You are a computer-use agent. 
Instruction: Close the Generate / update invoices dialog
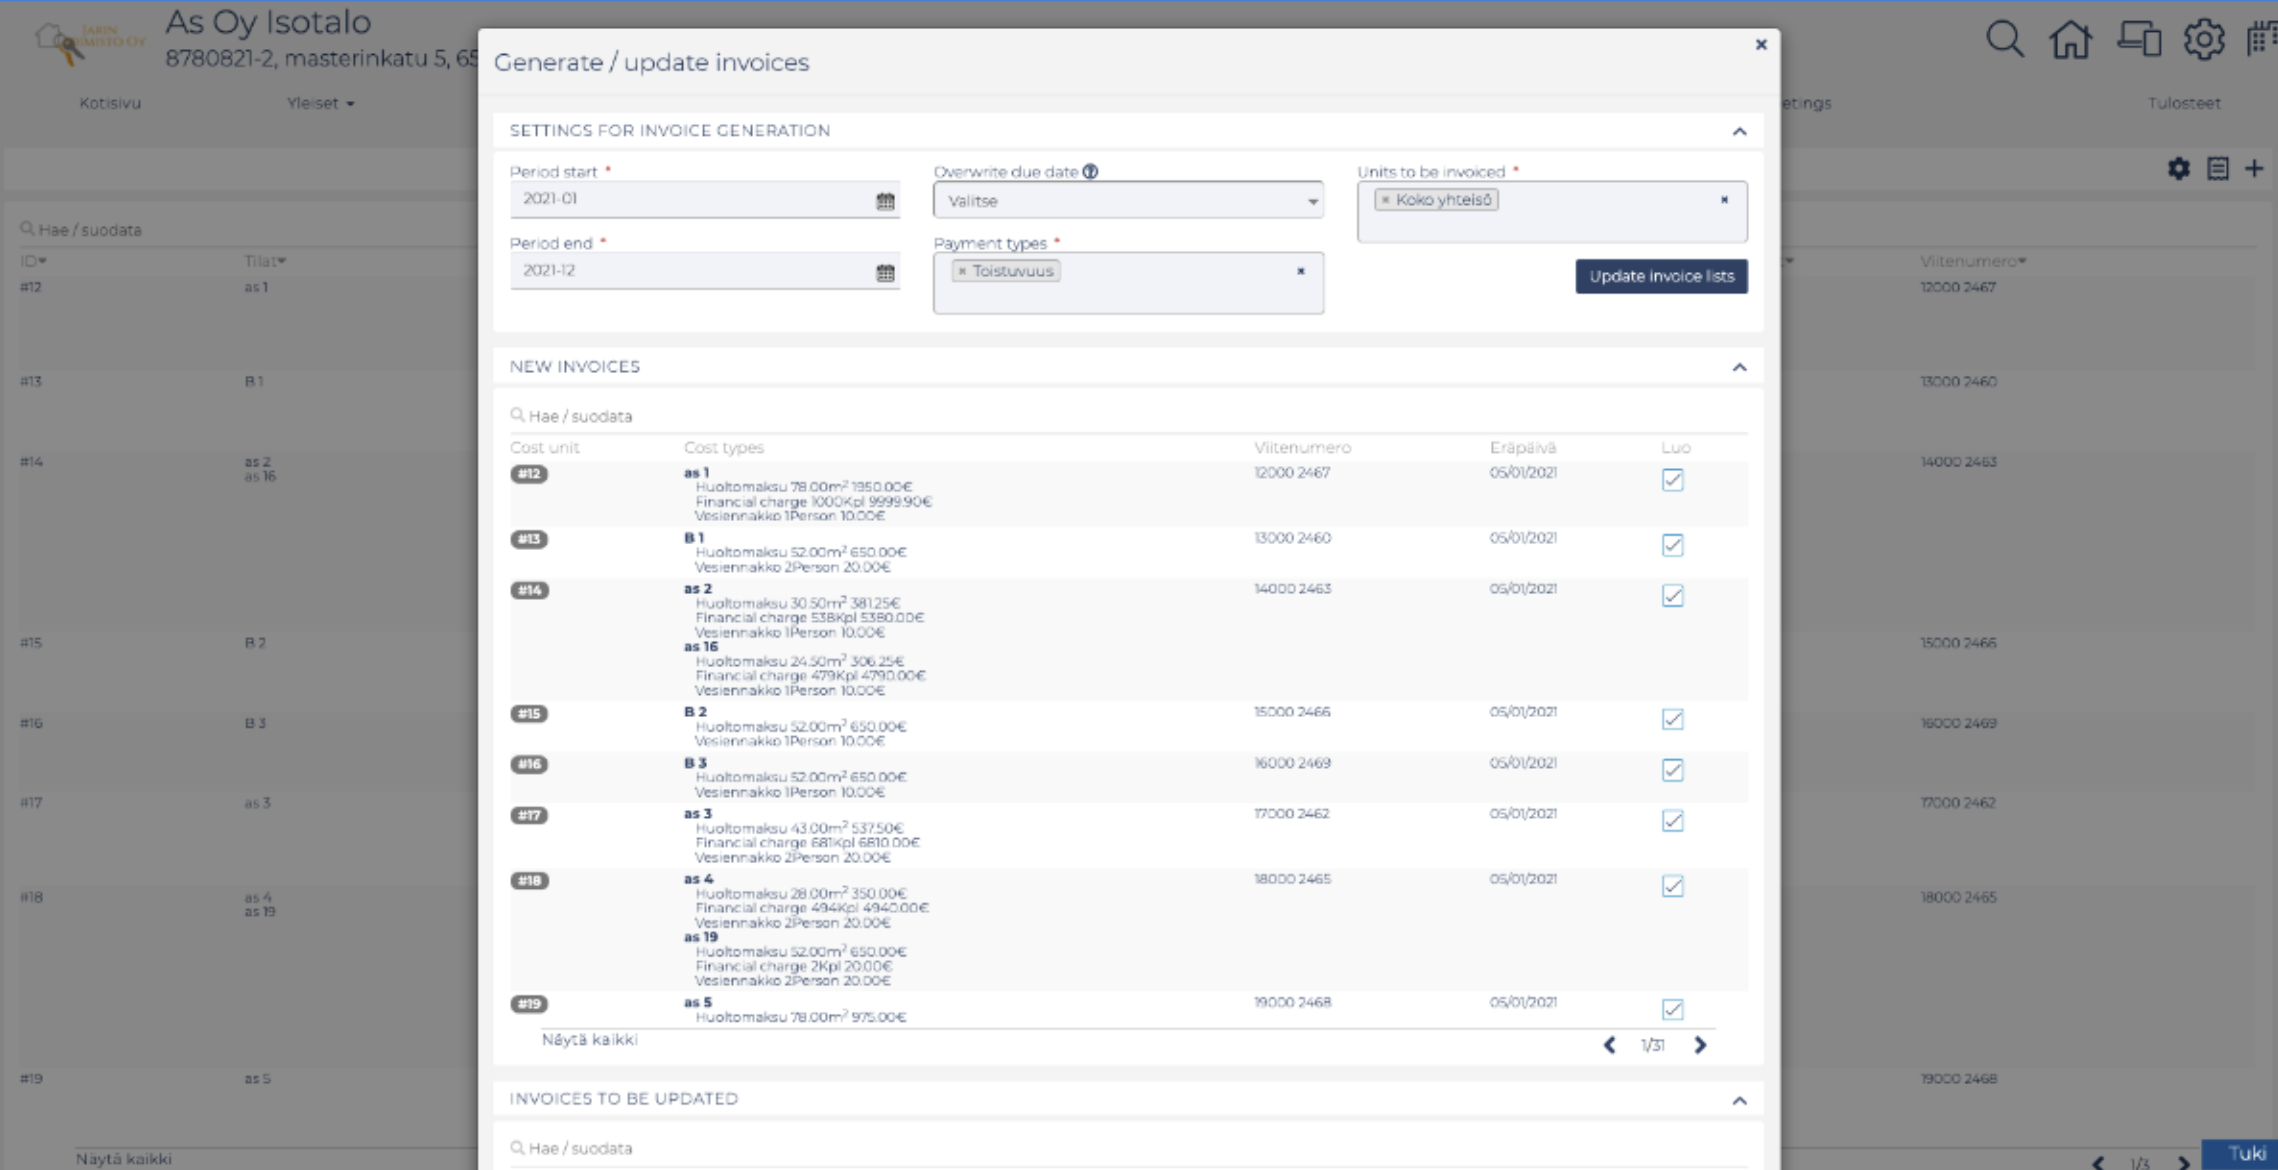[x=1761, y=44]
